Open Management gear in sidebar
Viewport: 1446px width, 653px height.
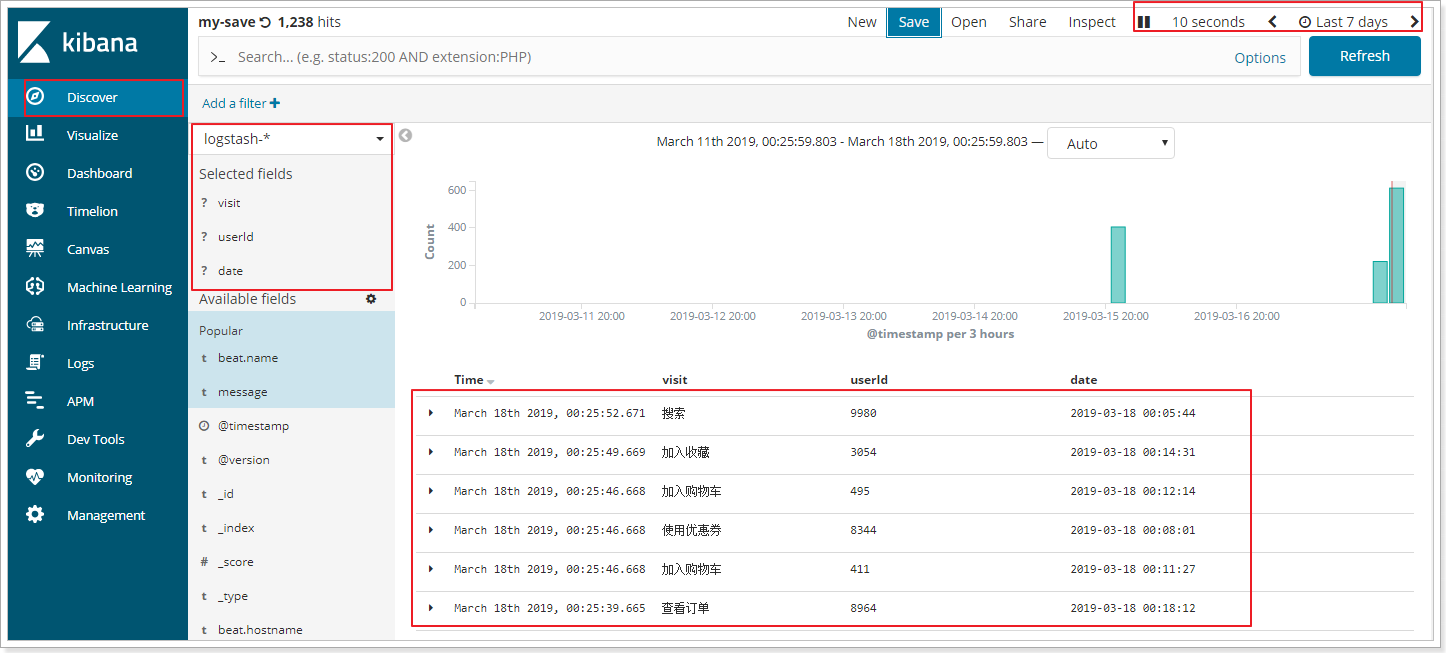[x=35, y=514]
